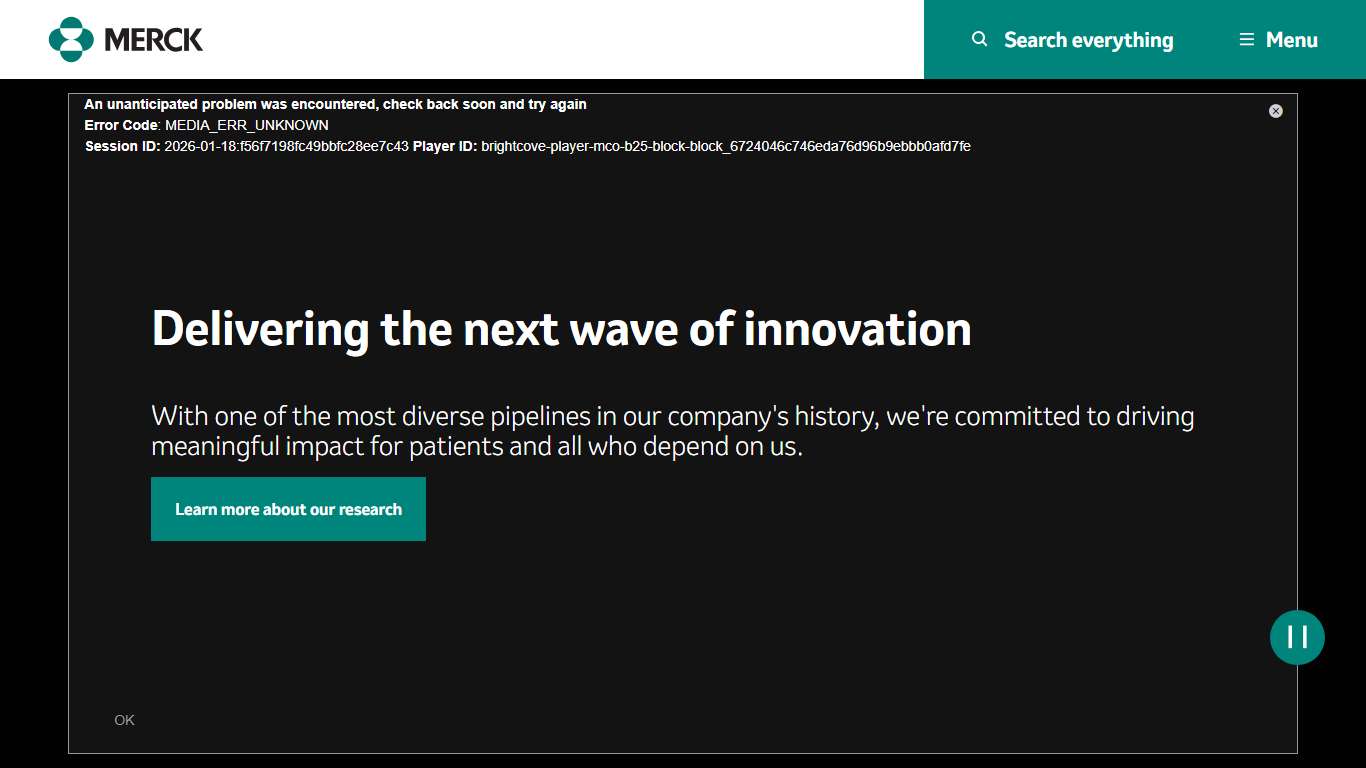Click the Error Code label

pos(120,125)
